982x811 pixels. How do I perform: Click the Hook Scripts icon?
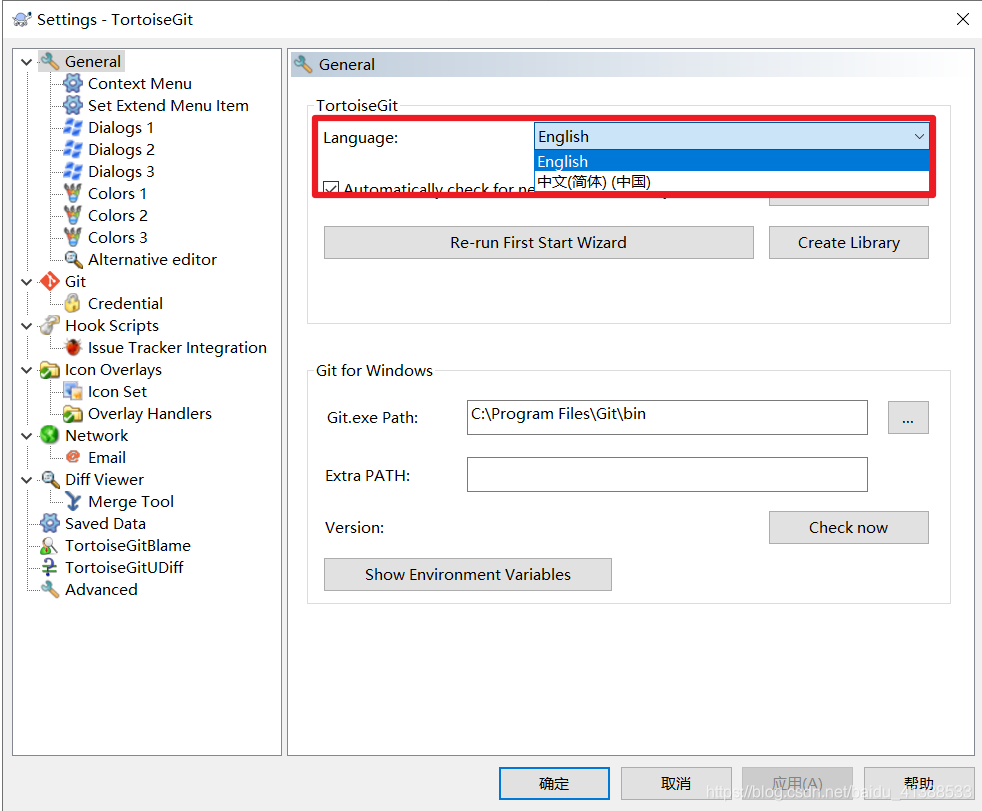(x=49, y=325)
